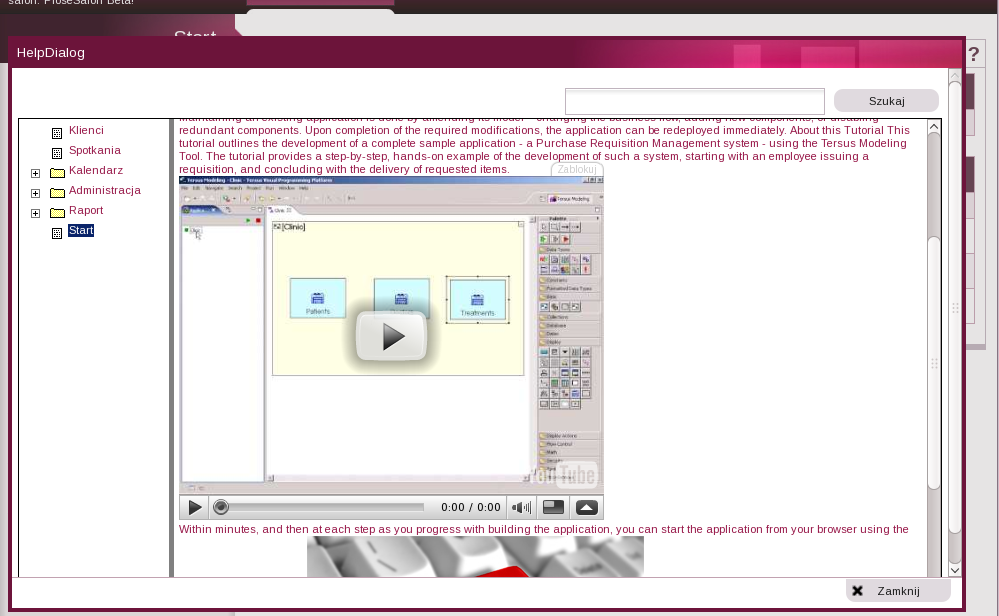
Task: Click the Raport folder icon
Action: tap(57, 213)
